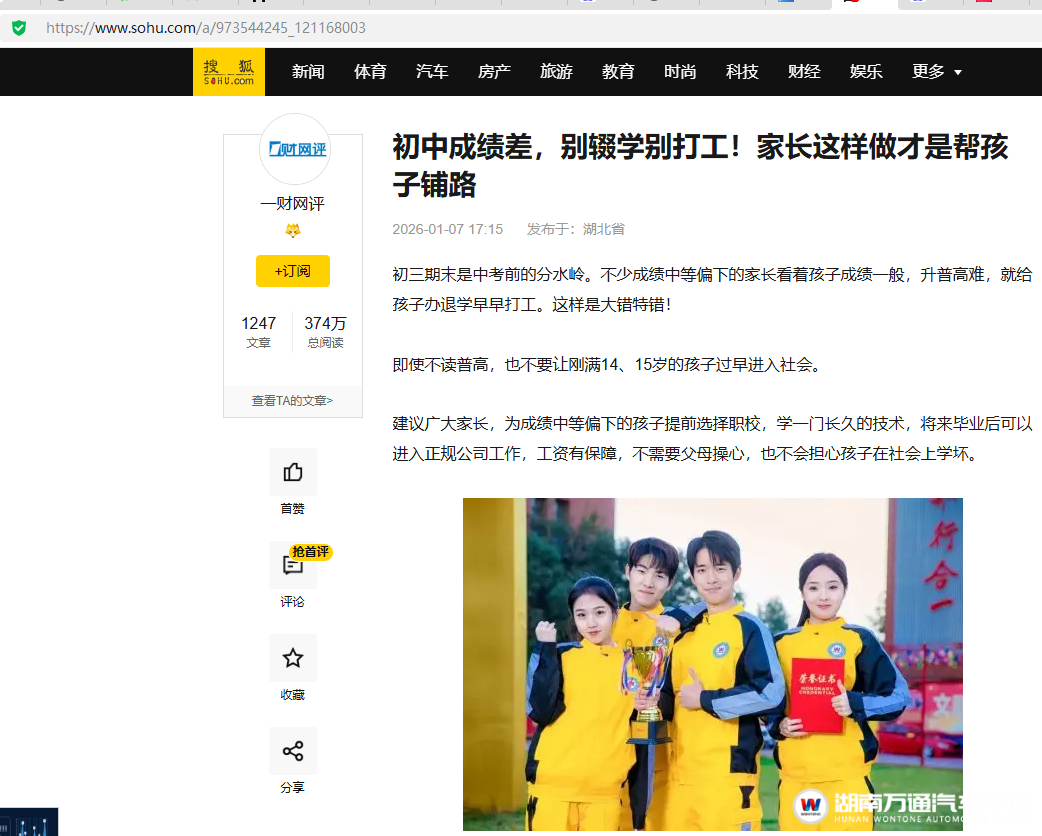
Task: Go to the 体育 section
Action: (x=370, y=72)
